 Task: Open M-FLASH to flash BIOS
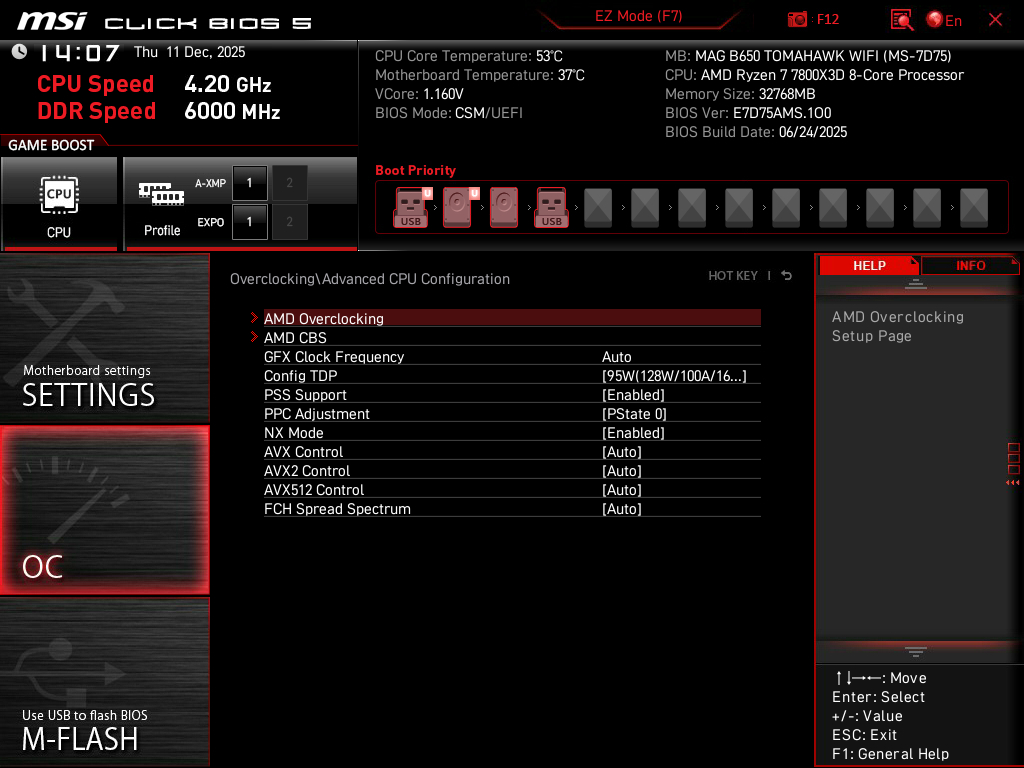click(104, 681)
